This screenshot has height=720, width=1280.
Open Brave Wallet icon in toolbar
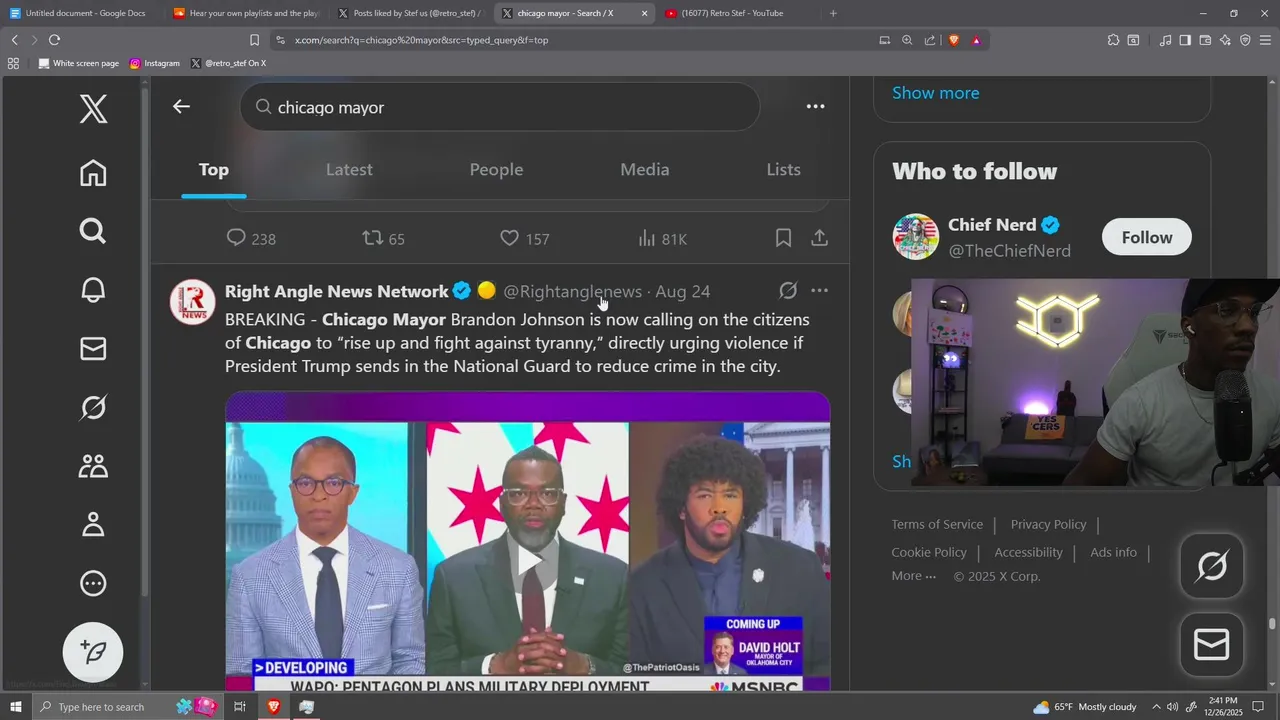1205,40
